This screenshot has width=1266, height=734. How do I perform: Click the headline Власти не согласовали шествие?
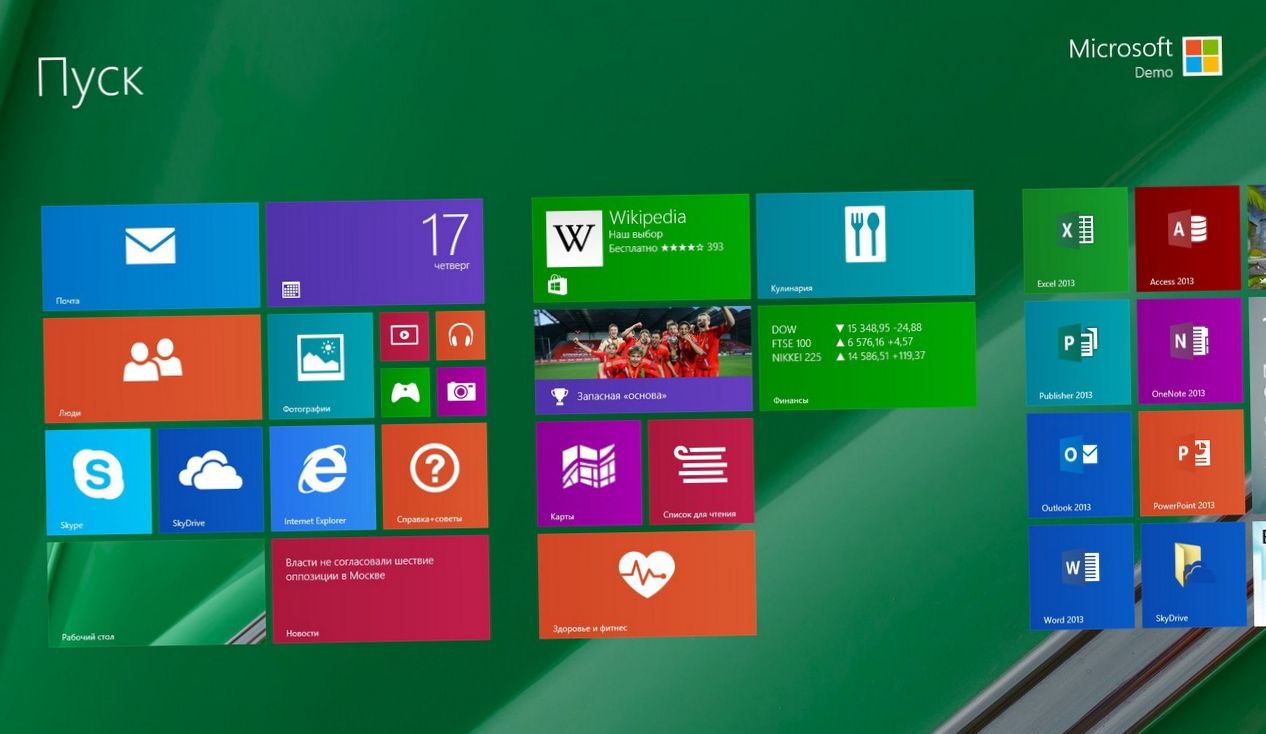pyautogui.click(x=360, y=568)
